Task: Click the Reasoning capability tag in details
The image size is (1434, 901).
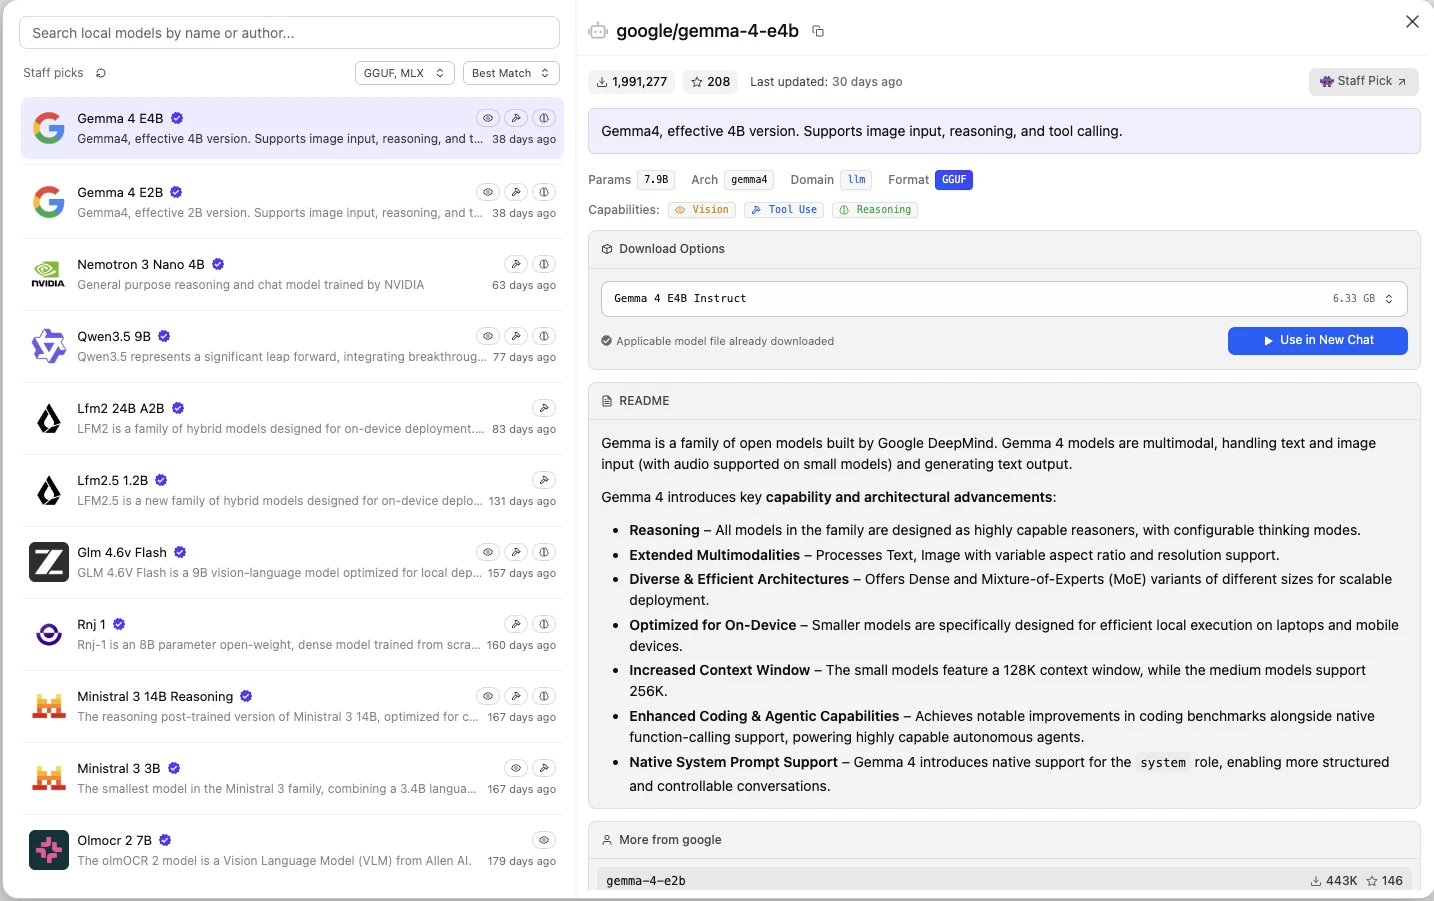Action: pyautogui.click(x=875, y=210)
